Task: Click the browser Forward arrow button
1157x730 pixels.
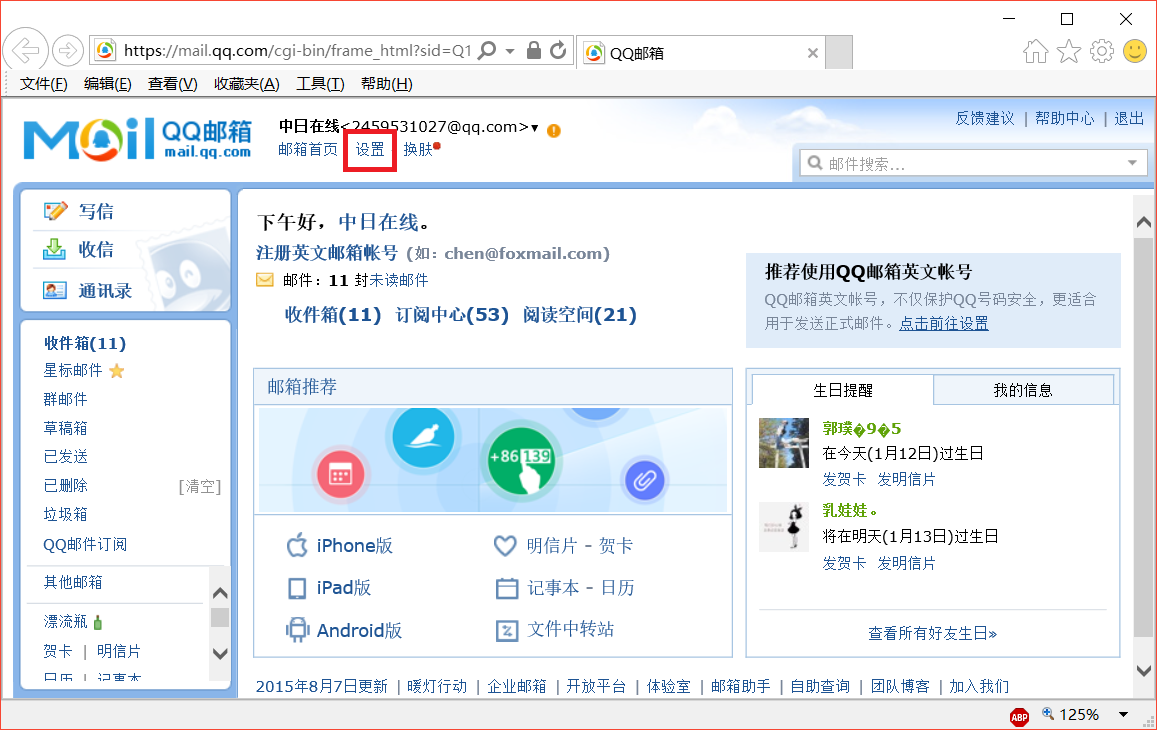Action: pyautogui.click(x=68, y=50)
